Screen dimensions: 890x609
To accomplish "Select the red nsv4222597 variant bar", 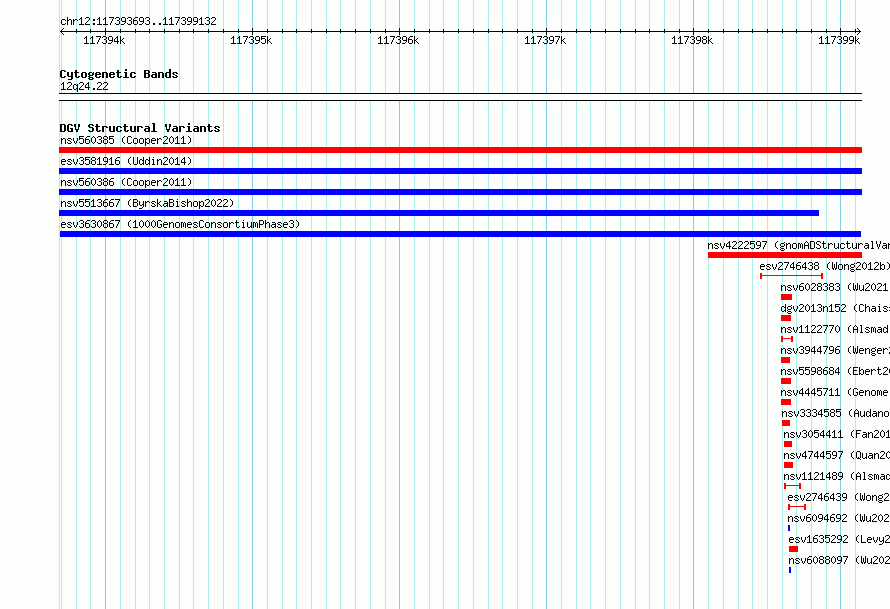I will point(785,255).
